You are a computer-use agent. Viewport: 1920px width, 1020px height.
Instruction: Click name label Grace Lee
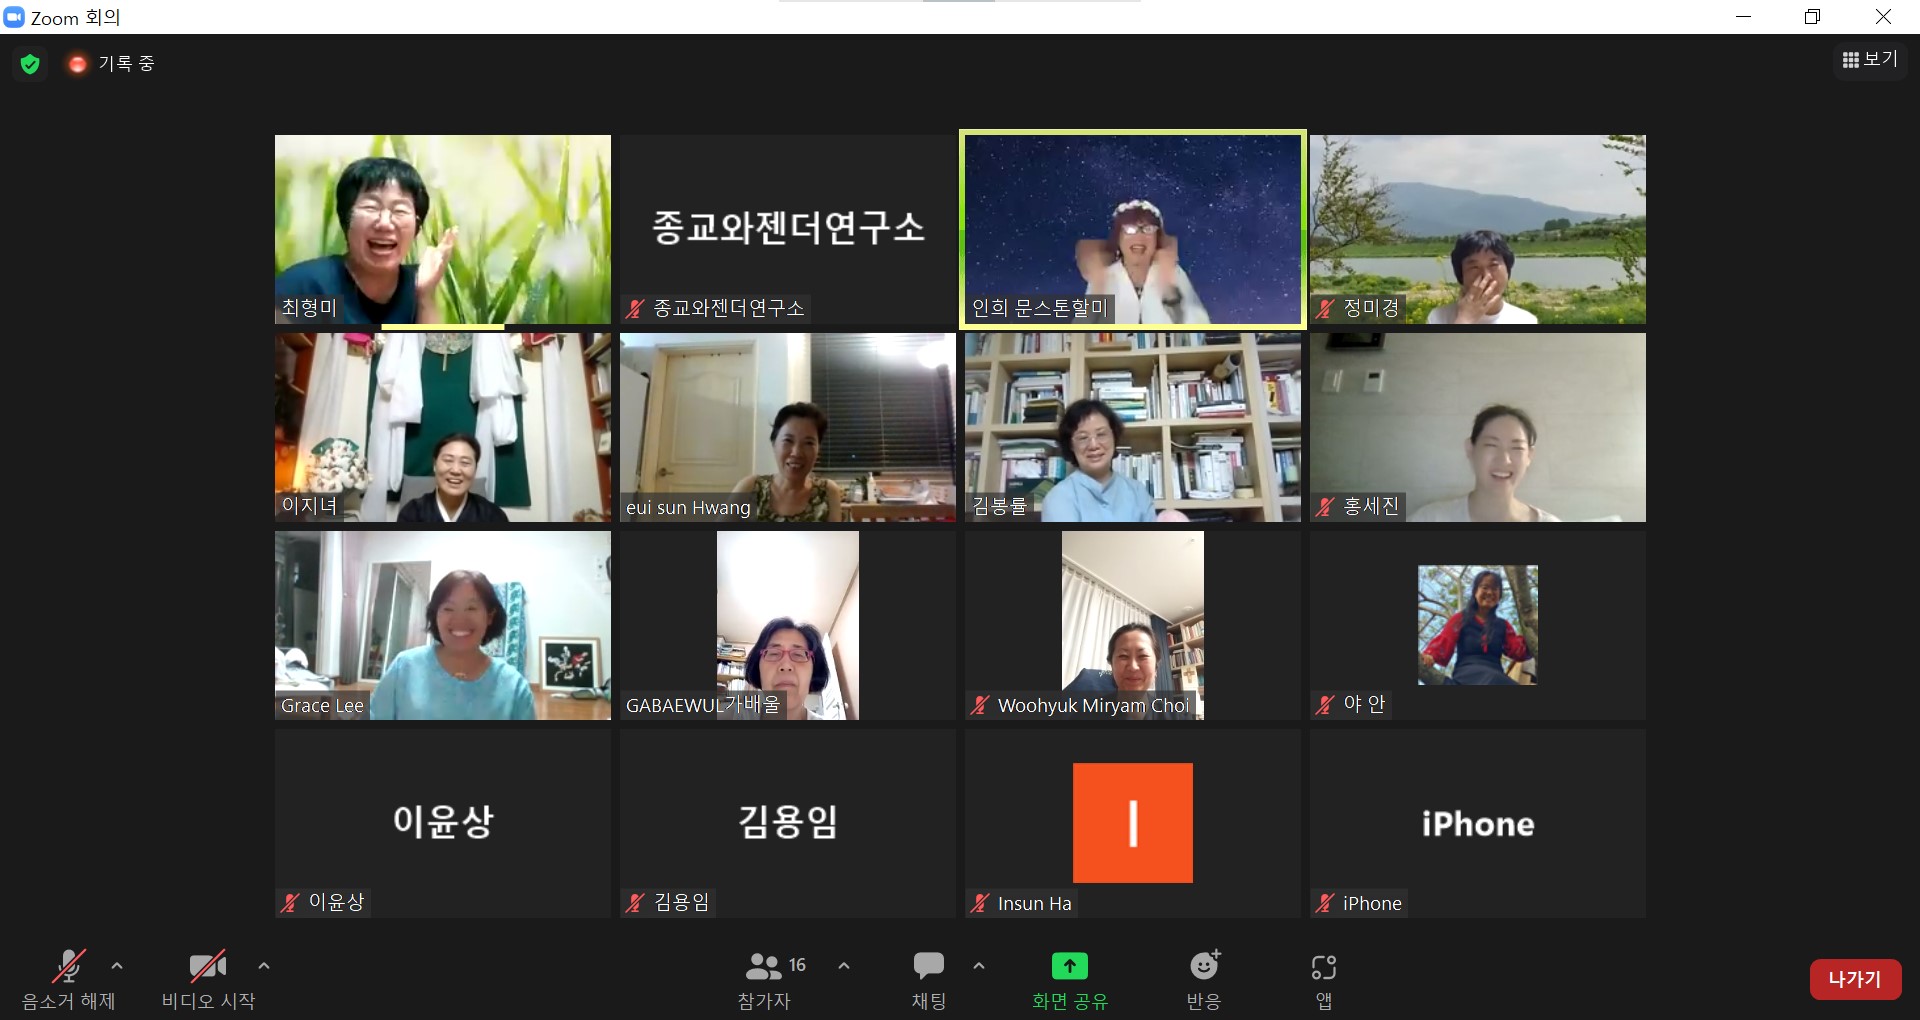point(322,705)
